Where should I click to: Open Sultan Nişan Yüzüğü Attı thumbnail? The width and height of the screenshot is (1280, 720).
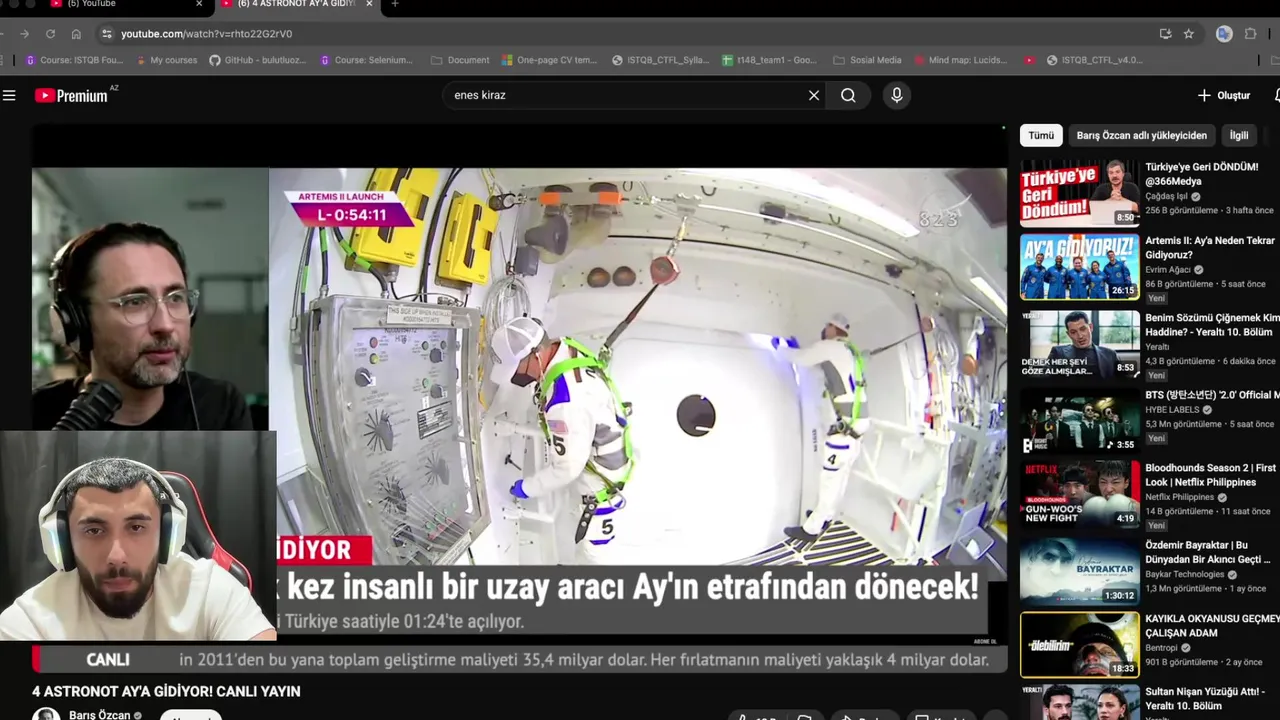pyautogui.click(x=1079, y=703)
